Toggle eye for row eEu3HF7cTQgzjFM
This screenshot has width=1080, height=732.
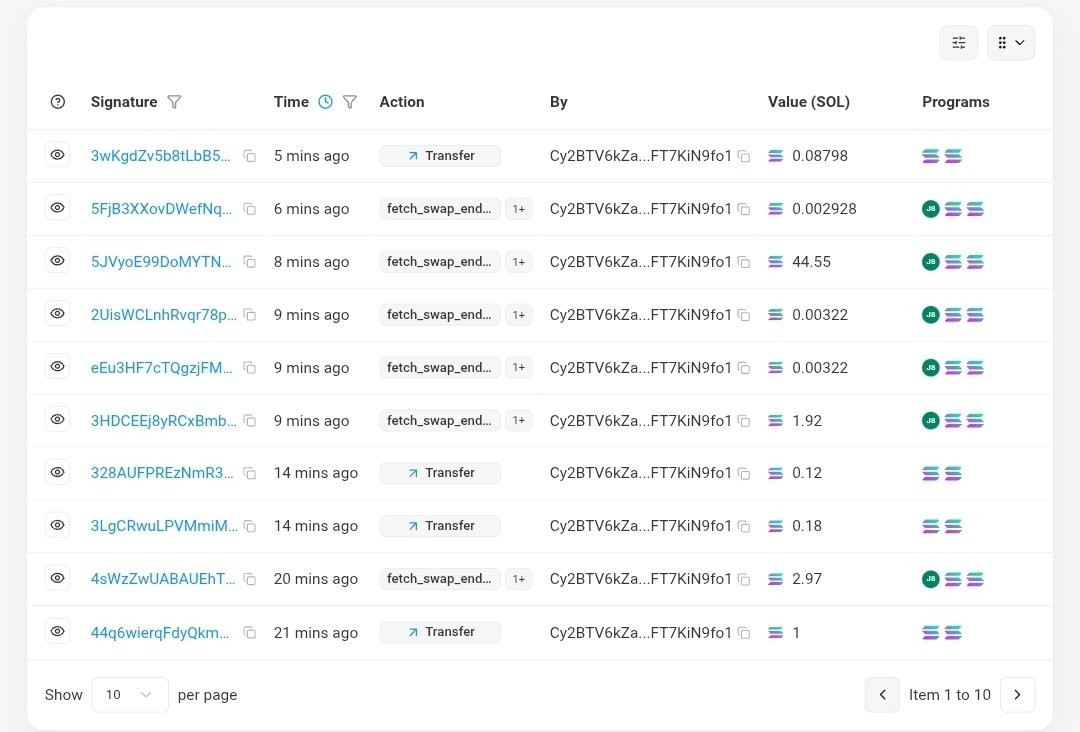(x=58, y=367)
